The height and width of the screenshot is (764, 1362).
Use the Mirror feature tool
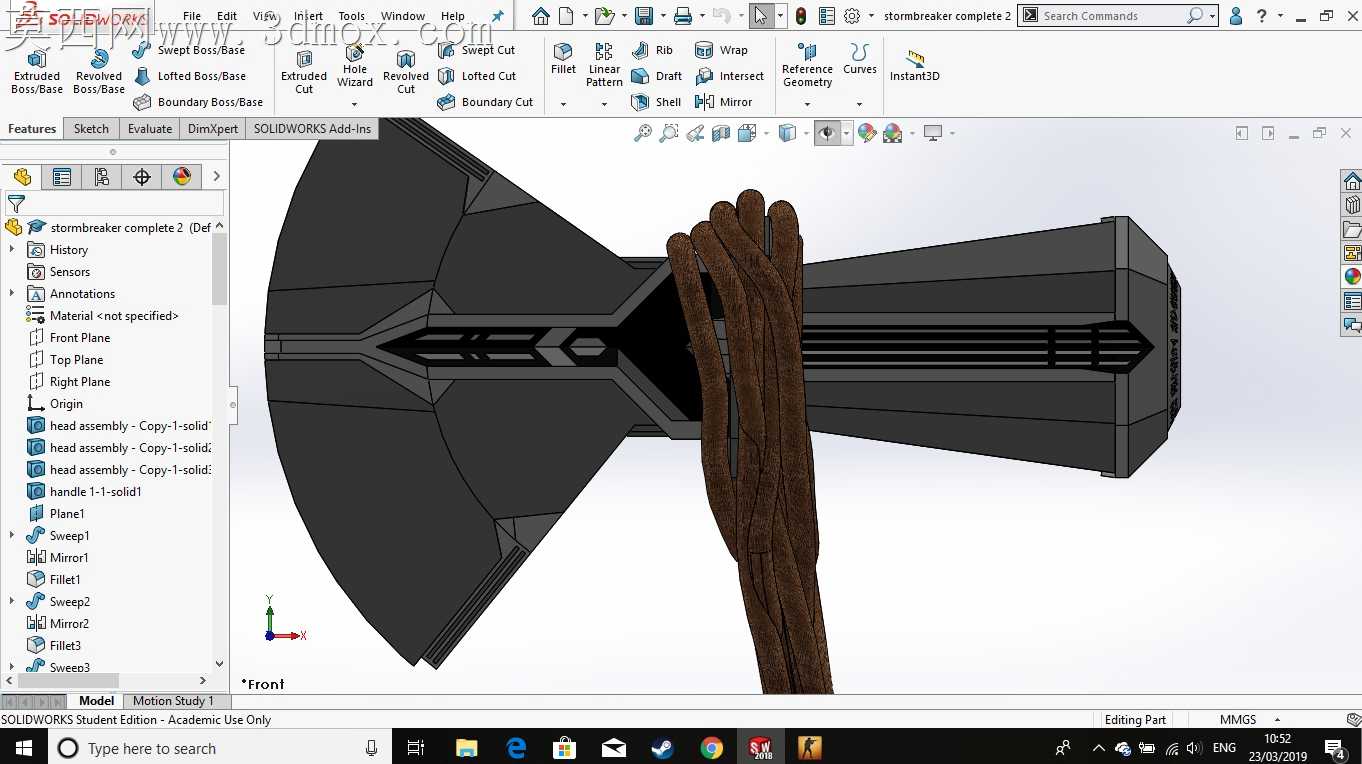723,102
